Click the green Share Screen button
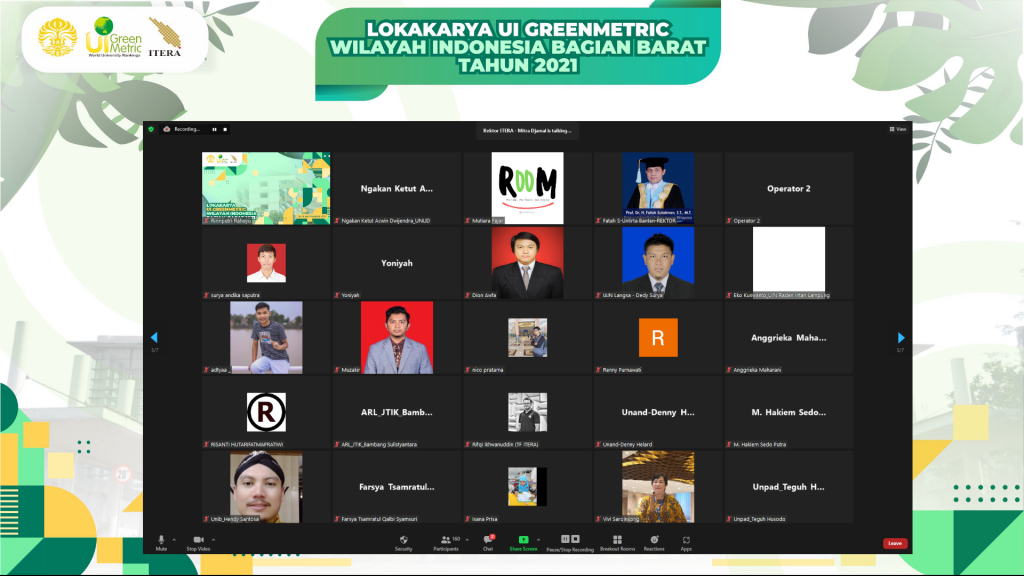The height and width of the screenshot is (576, 1024). click(x=523, y=543)
